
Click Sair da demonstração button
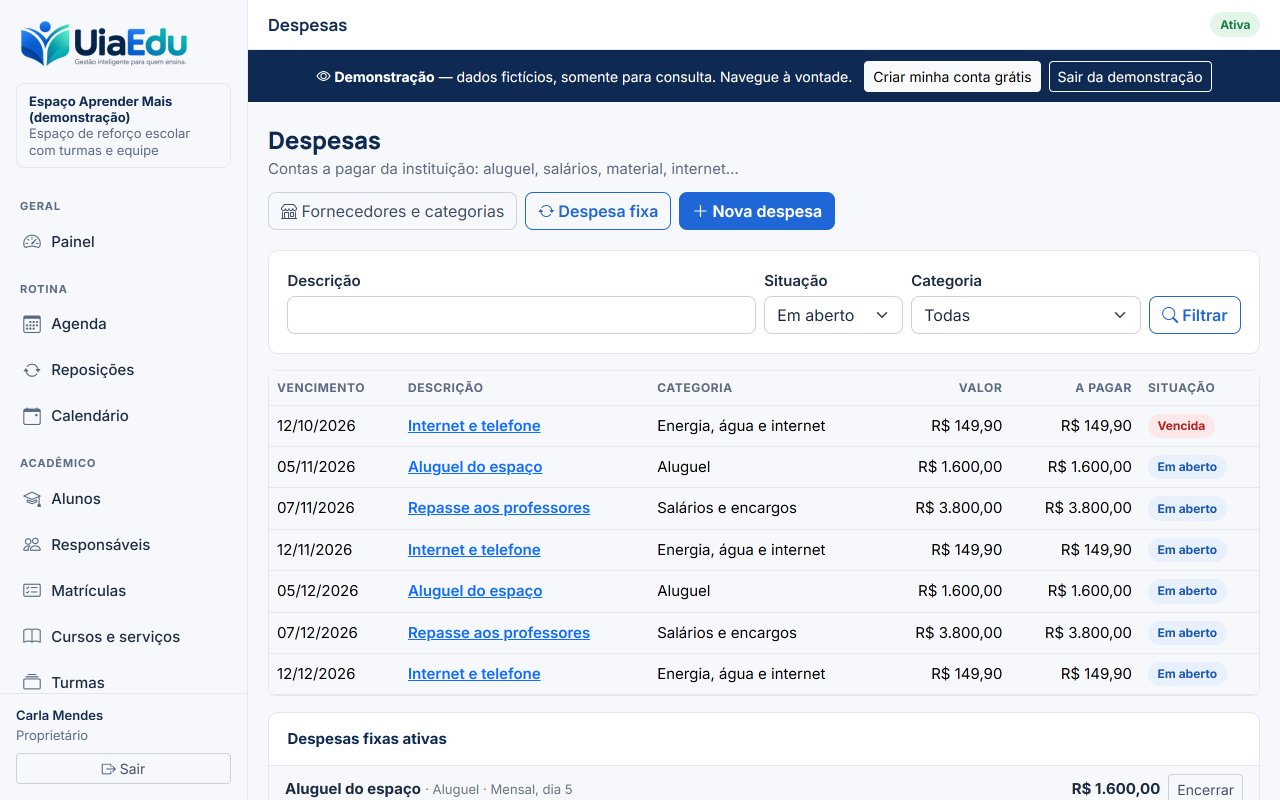tap(1130, 77)
